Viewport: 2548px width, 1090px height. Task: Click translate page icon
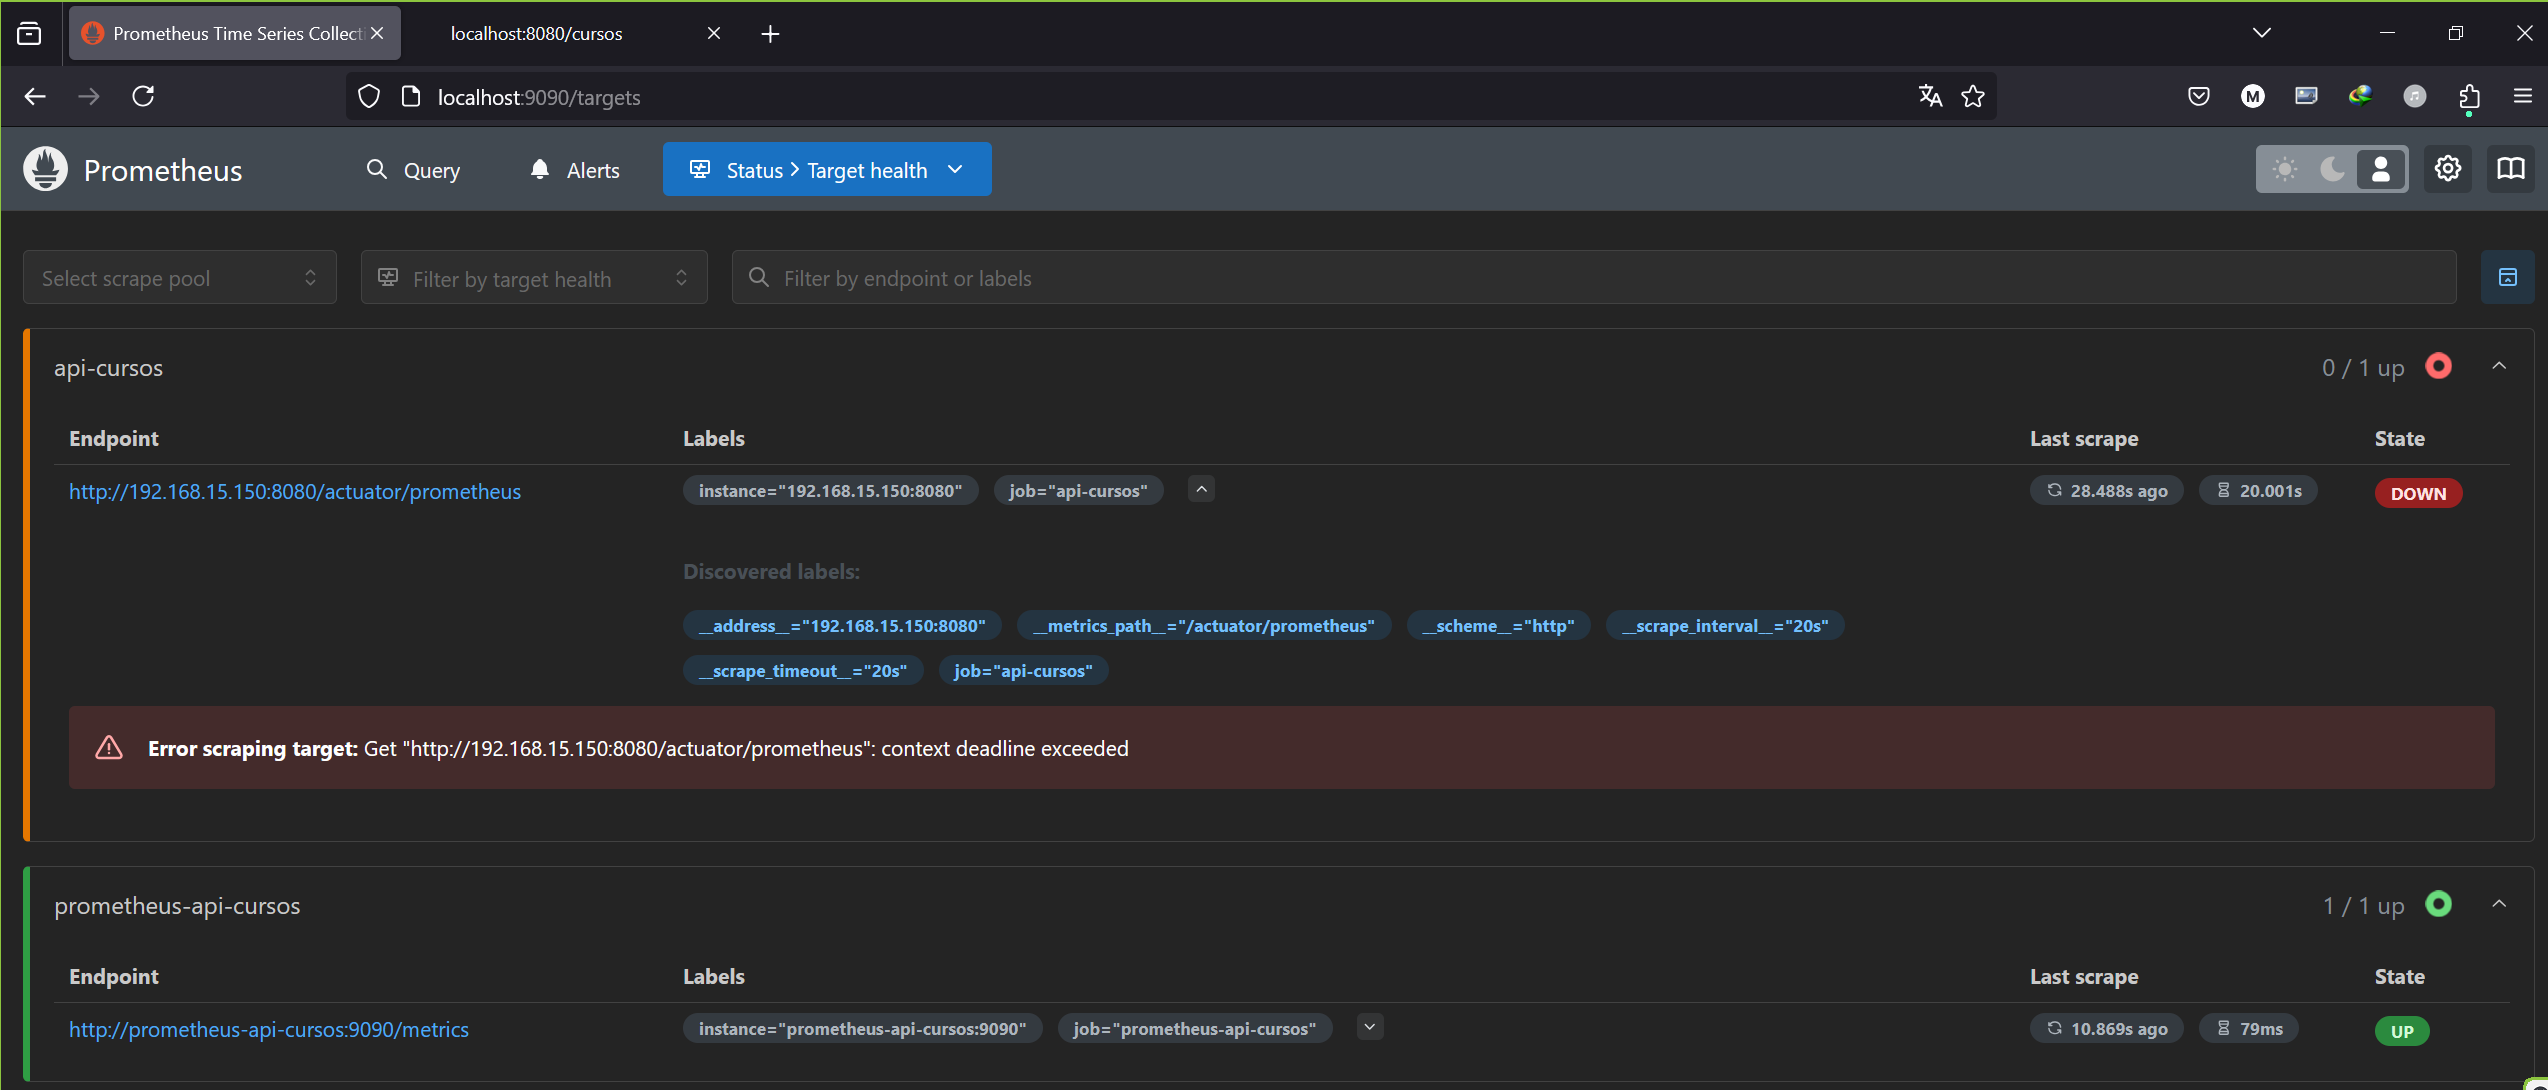[1930, 96]
